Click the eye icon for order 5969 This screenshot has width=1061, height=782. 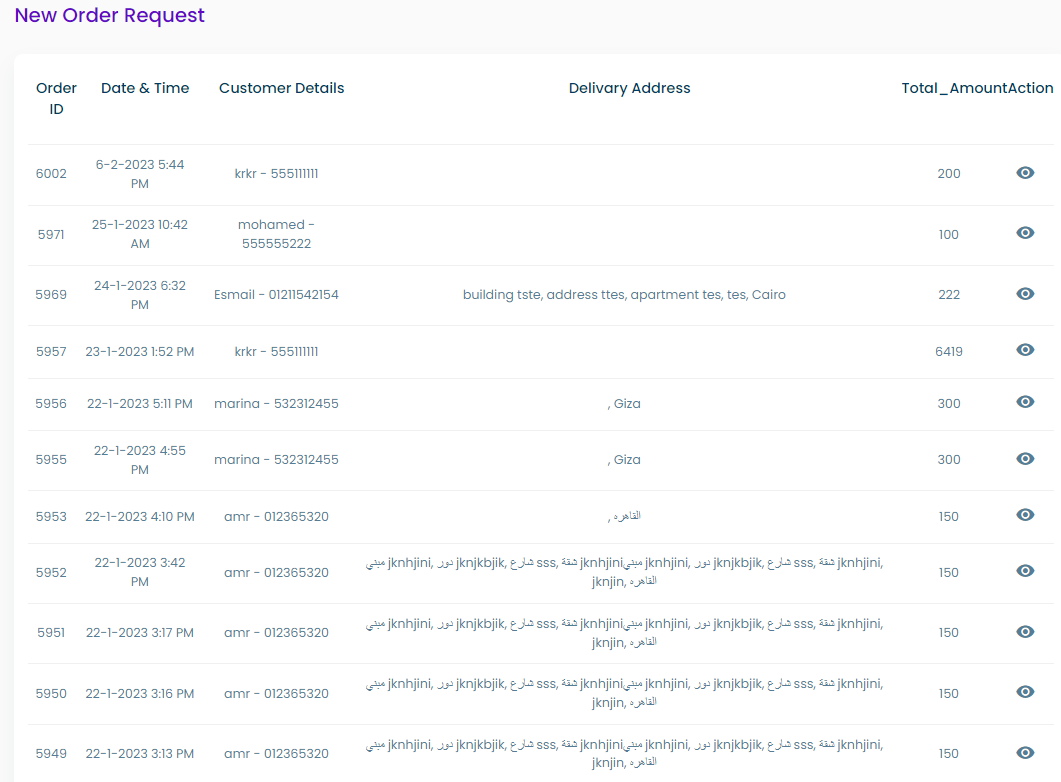click(1025, 294)
